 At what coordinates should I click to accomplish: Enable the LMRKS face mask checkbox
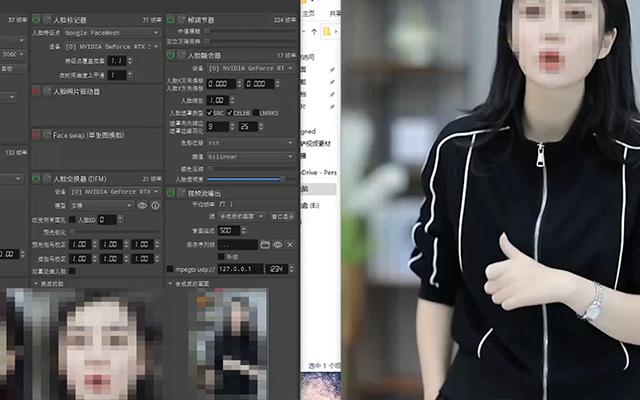256,113
